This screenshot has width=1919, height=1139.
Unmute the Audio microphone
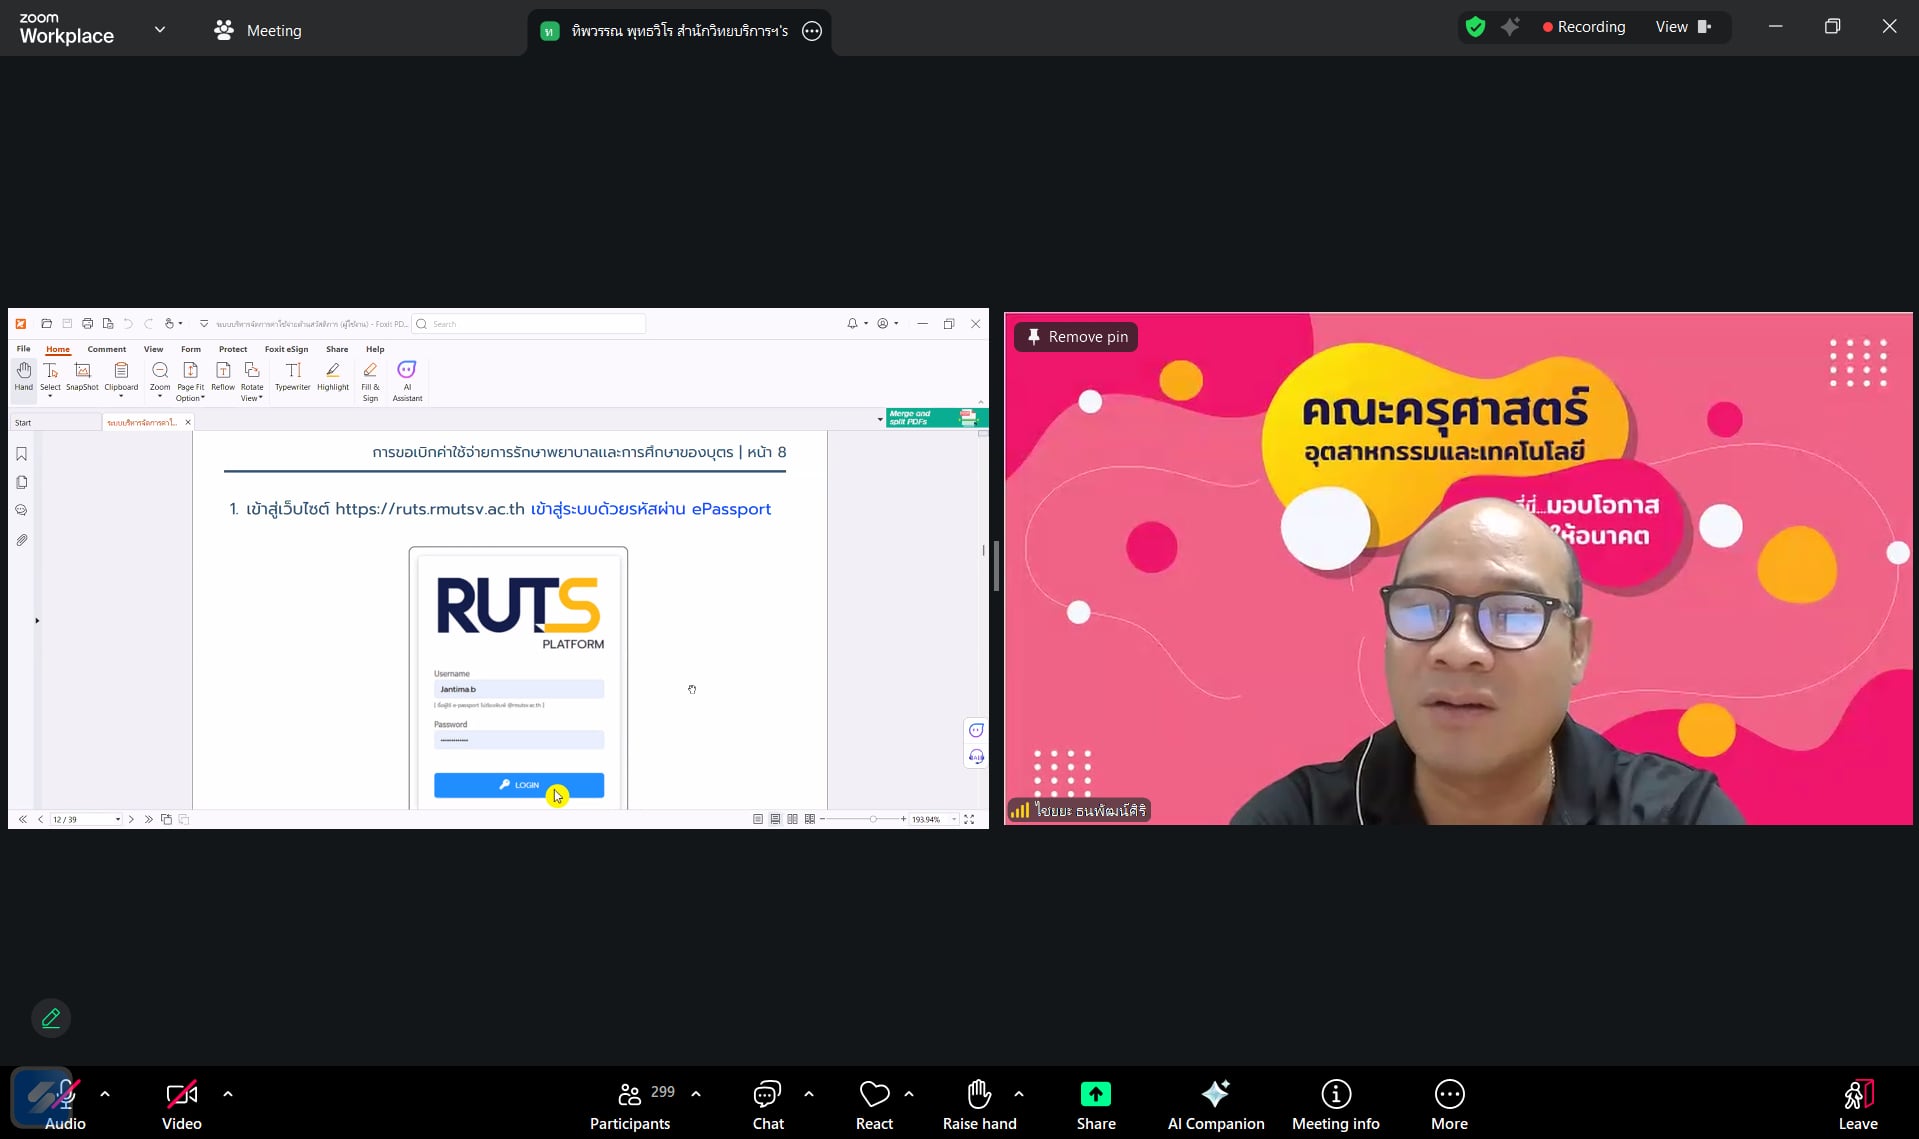[65, 1104]
